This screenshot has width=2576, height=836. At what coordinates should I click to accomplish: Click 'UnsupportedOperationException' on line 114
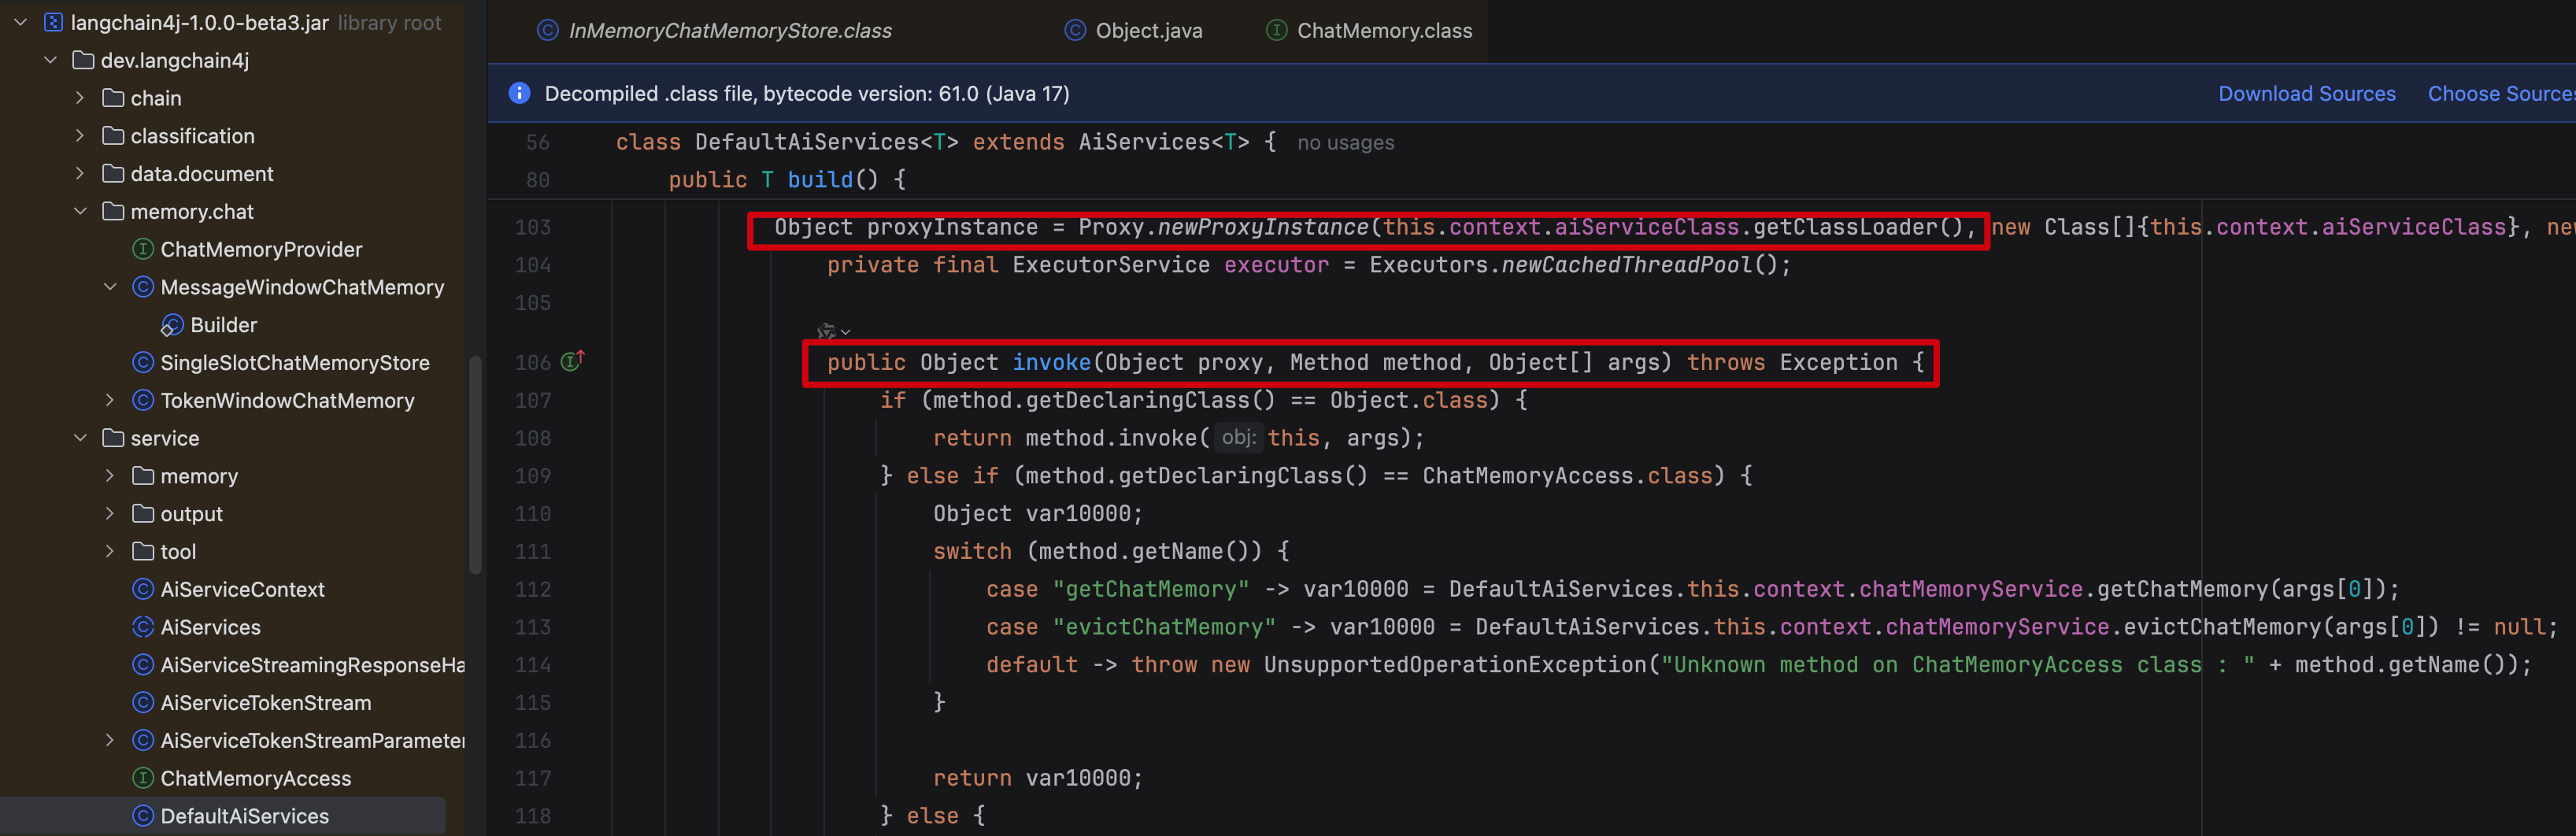(x=1455, y=665)
